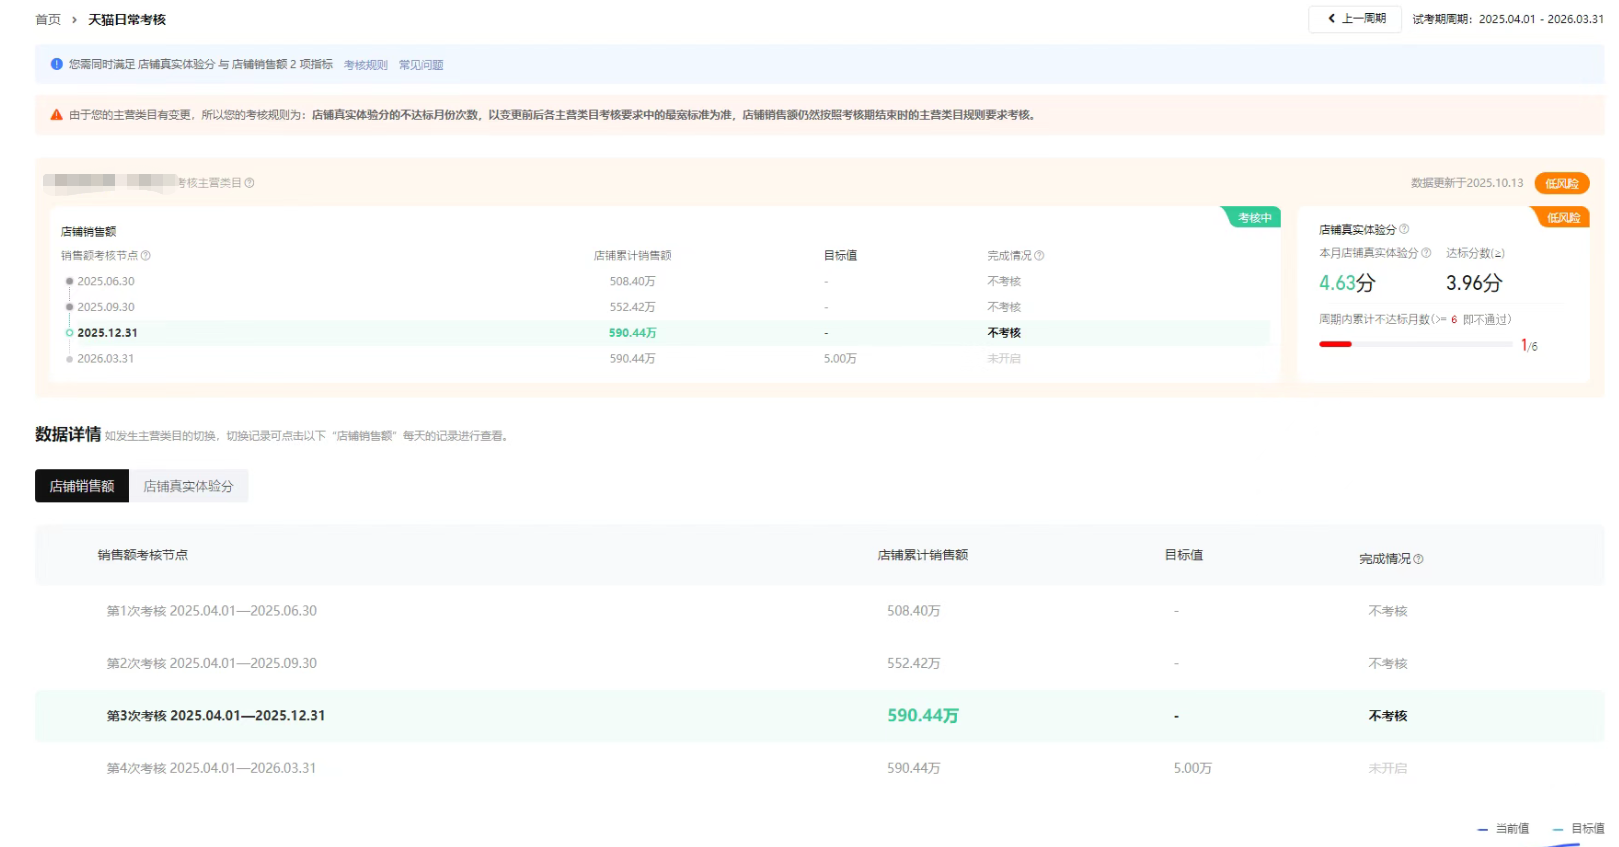This screenshot has height=847, width=1619.
Task: Open the 考核规则 link
Action: (365, 65)
